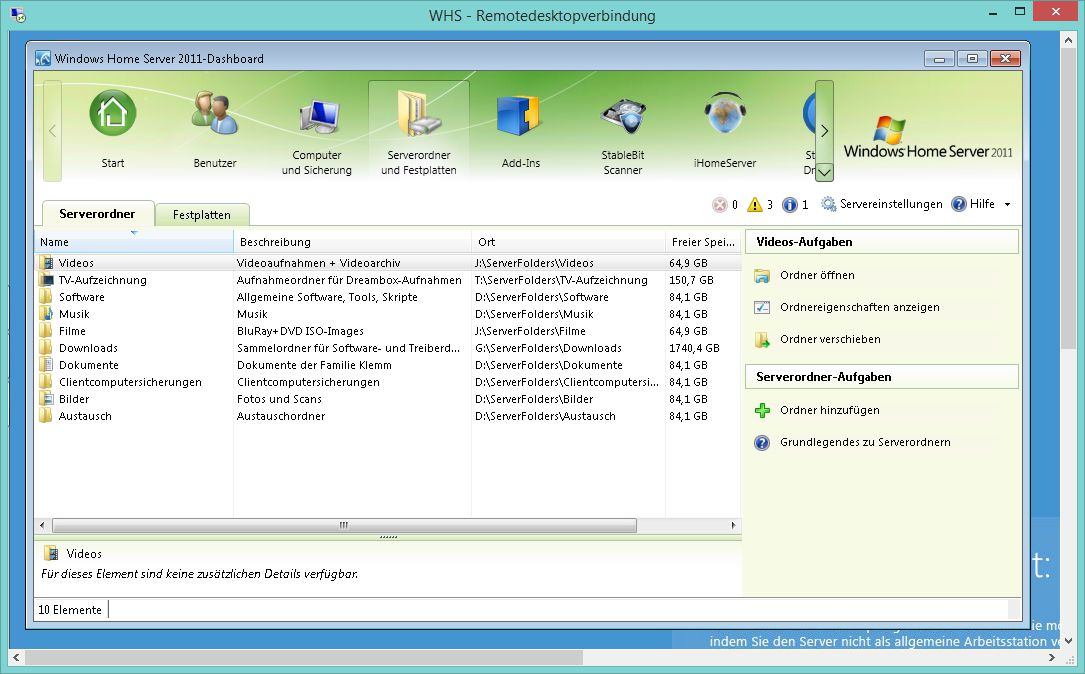
Task: Click the Ordnereigenschaften checklist icon
Action: pos(762,307)
